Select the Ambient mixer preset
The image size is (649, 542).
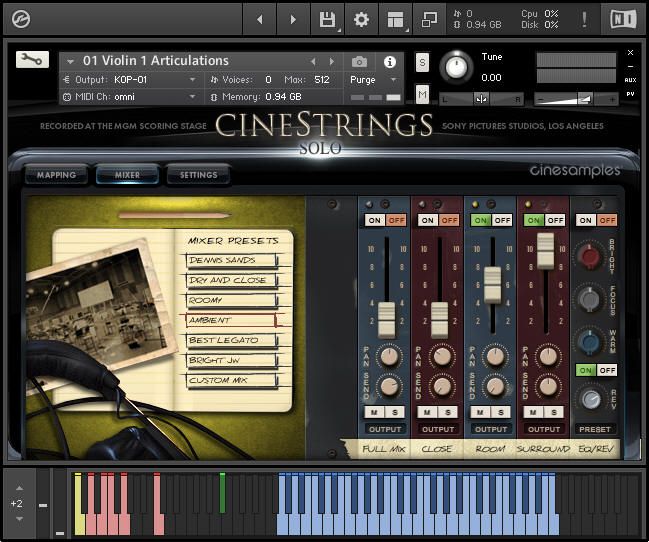coord(231,320)
